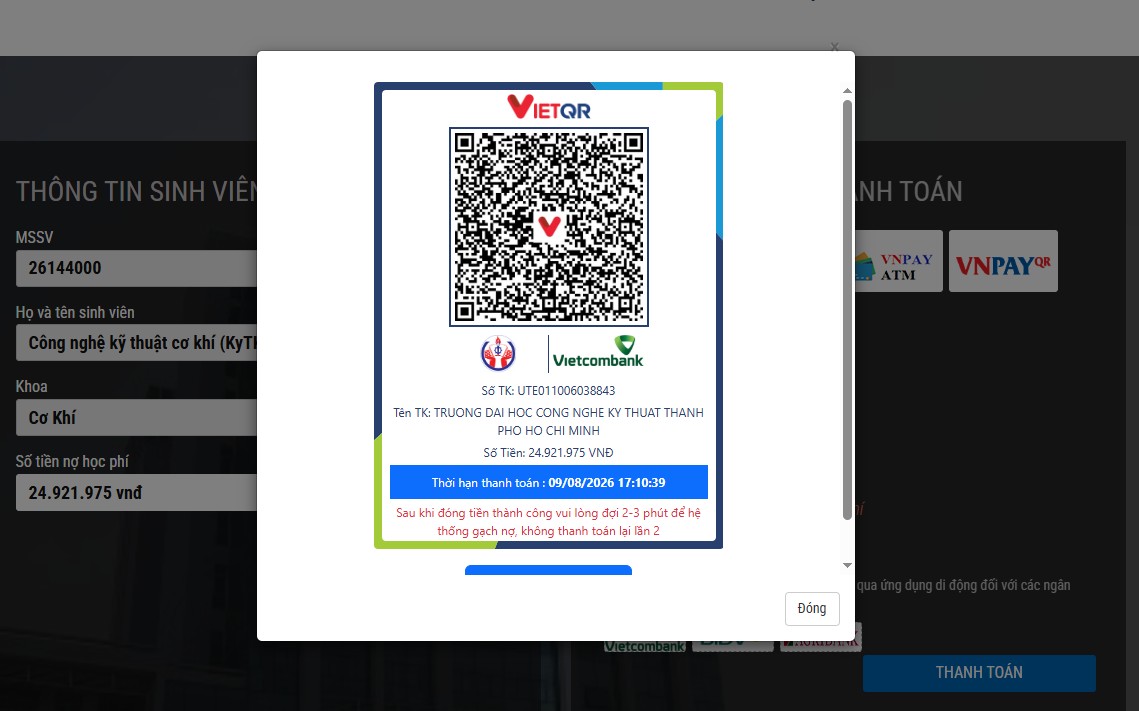Click the student name field
Image resolution: width=1139 pixels, height=711 pixels.
[x=137, y=343]
